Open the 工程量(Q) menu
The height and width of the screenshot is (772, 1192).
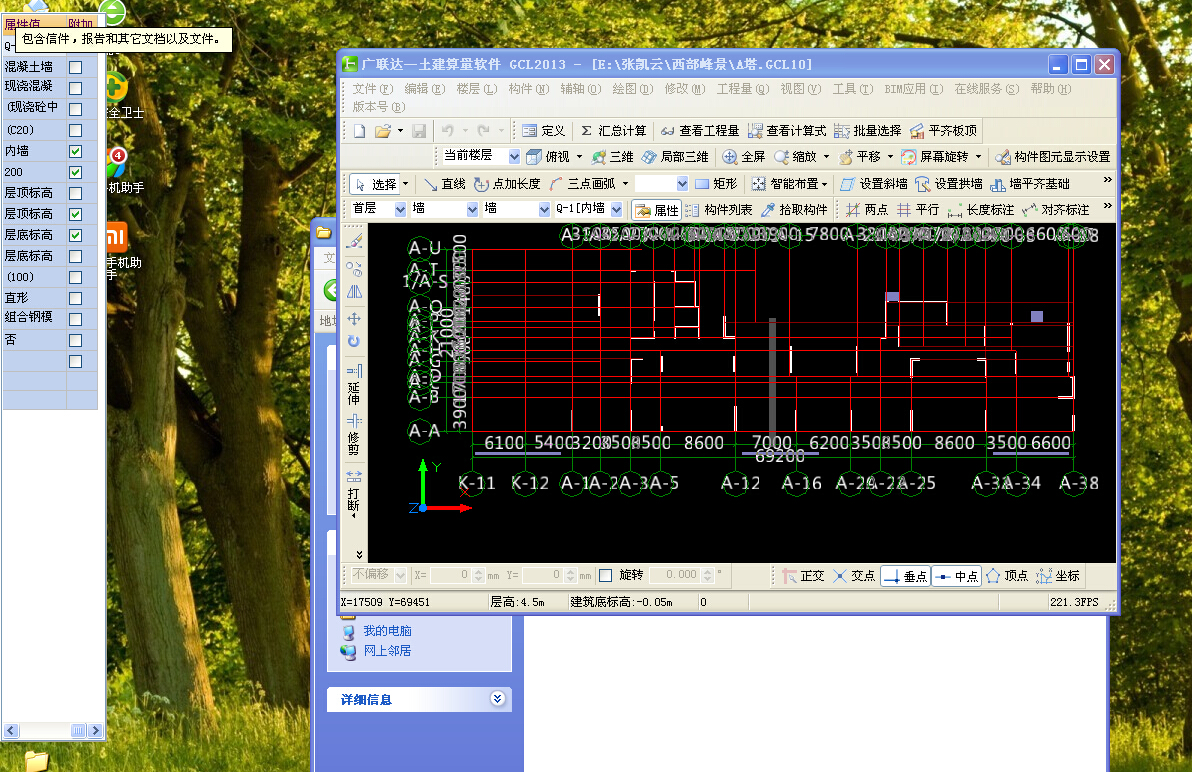743,89
